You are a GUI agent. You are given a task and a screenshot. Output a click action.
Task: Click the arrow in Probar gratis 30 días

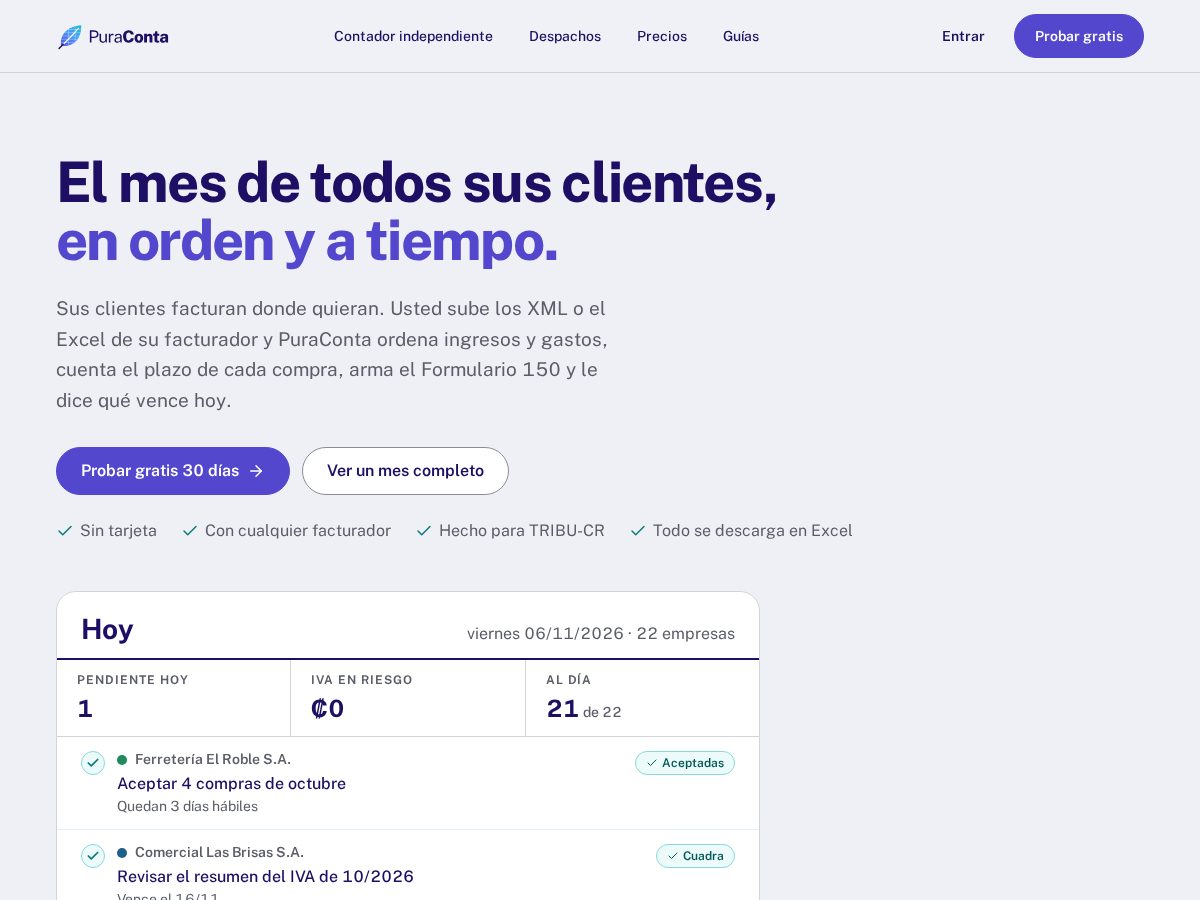click(256, 471)
